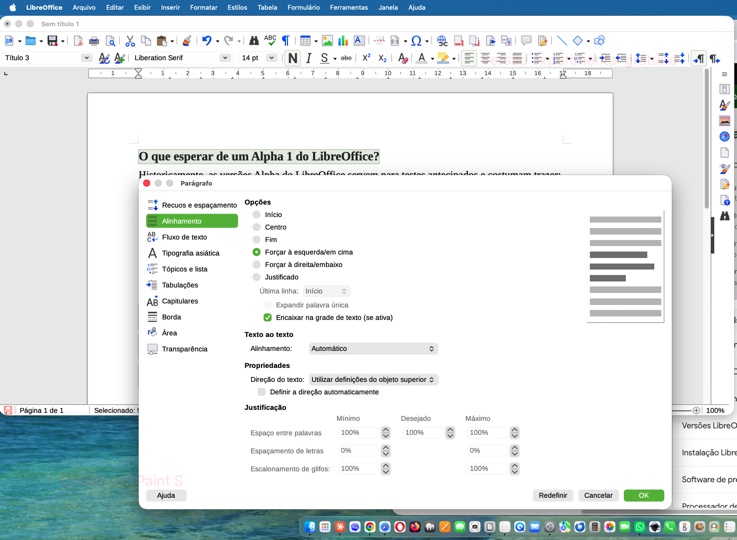Open the paragraph style Título 3 dropdown
Image resolution: width=737 pixels, height=540 pixels.
pyautogui.click(x=86, y=58)
